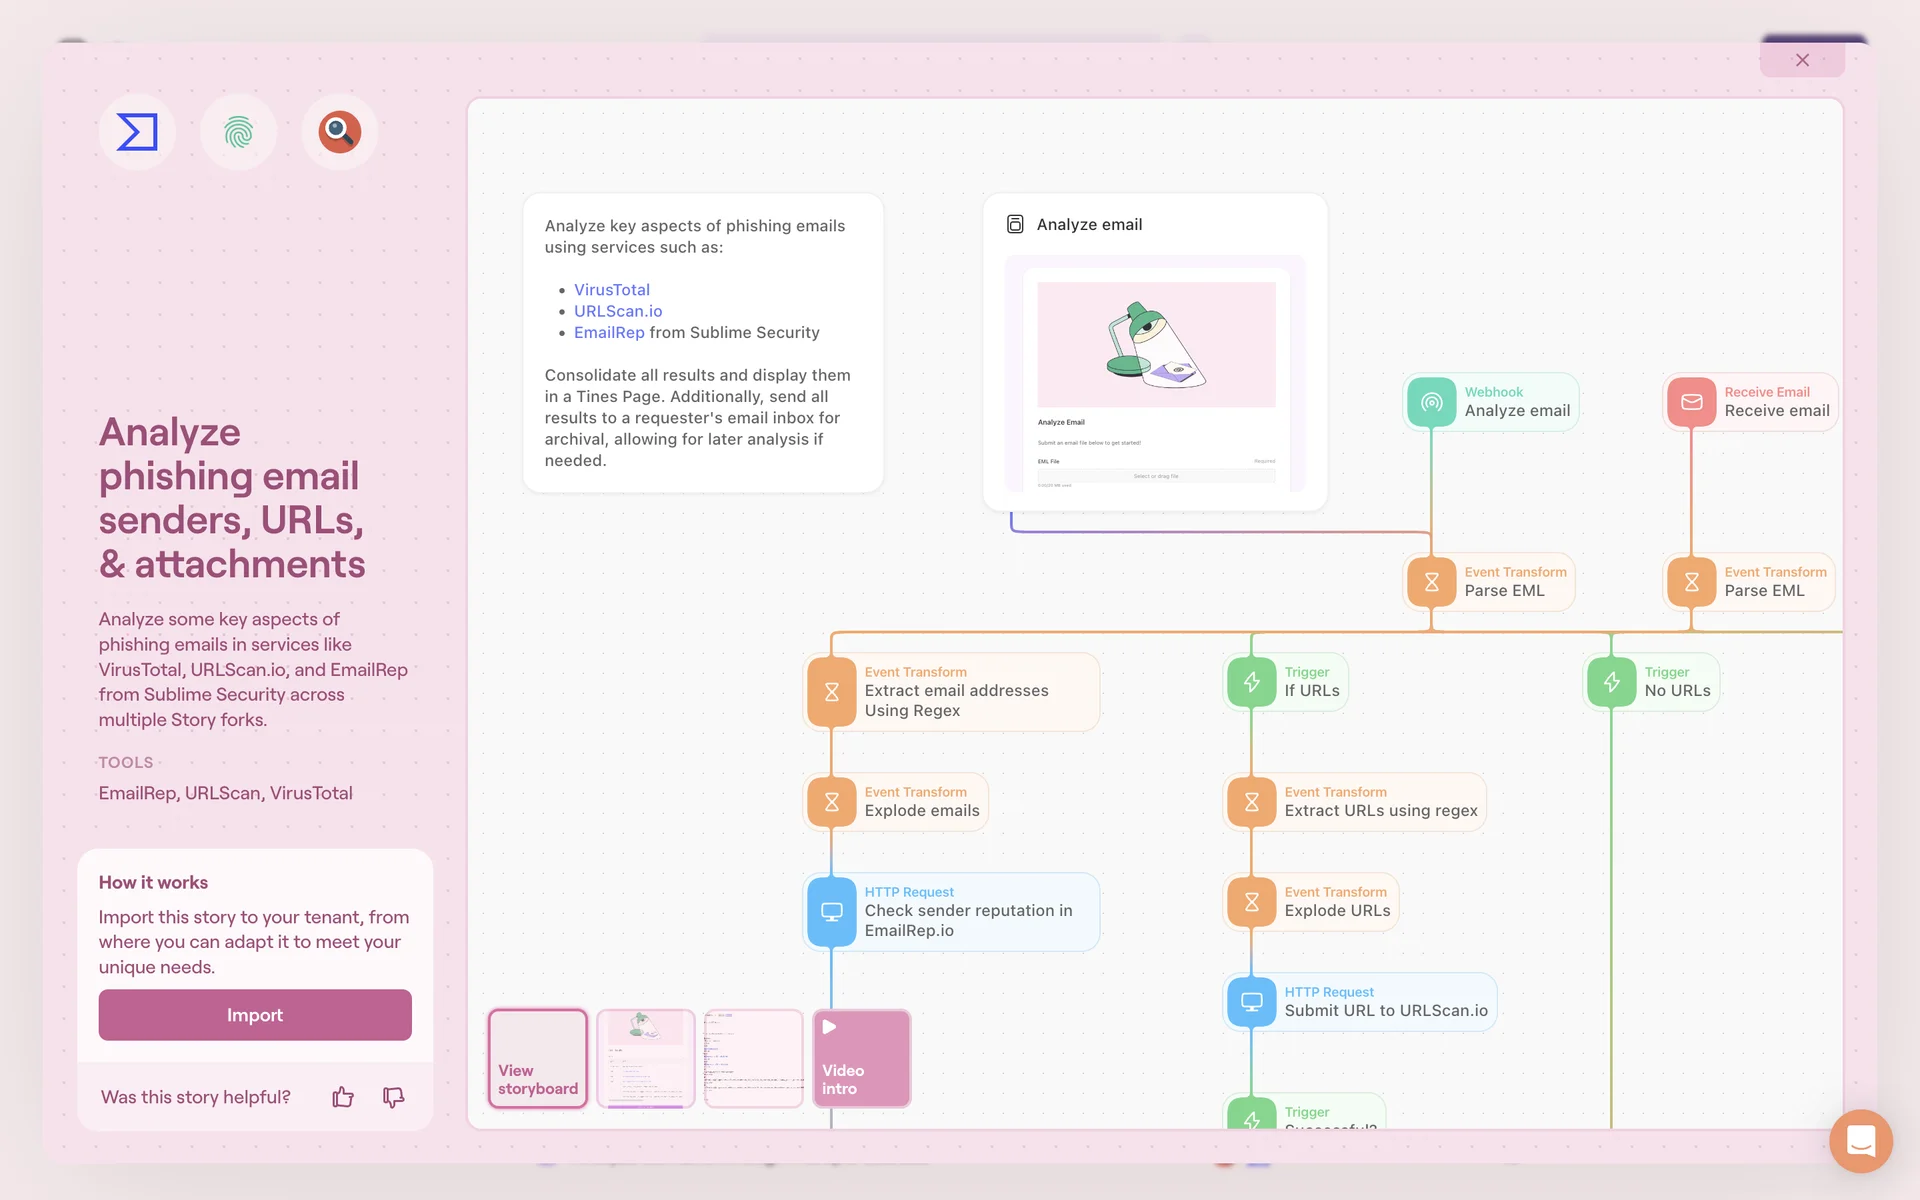This screenshot has height=1200, width=1920.
Task: Click the thumbs down feedback icon
Action: [393, 1097]
